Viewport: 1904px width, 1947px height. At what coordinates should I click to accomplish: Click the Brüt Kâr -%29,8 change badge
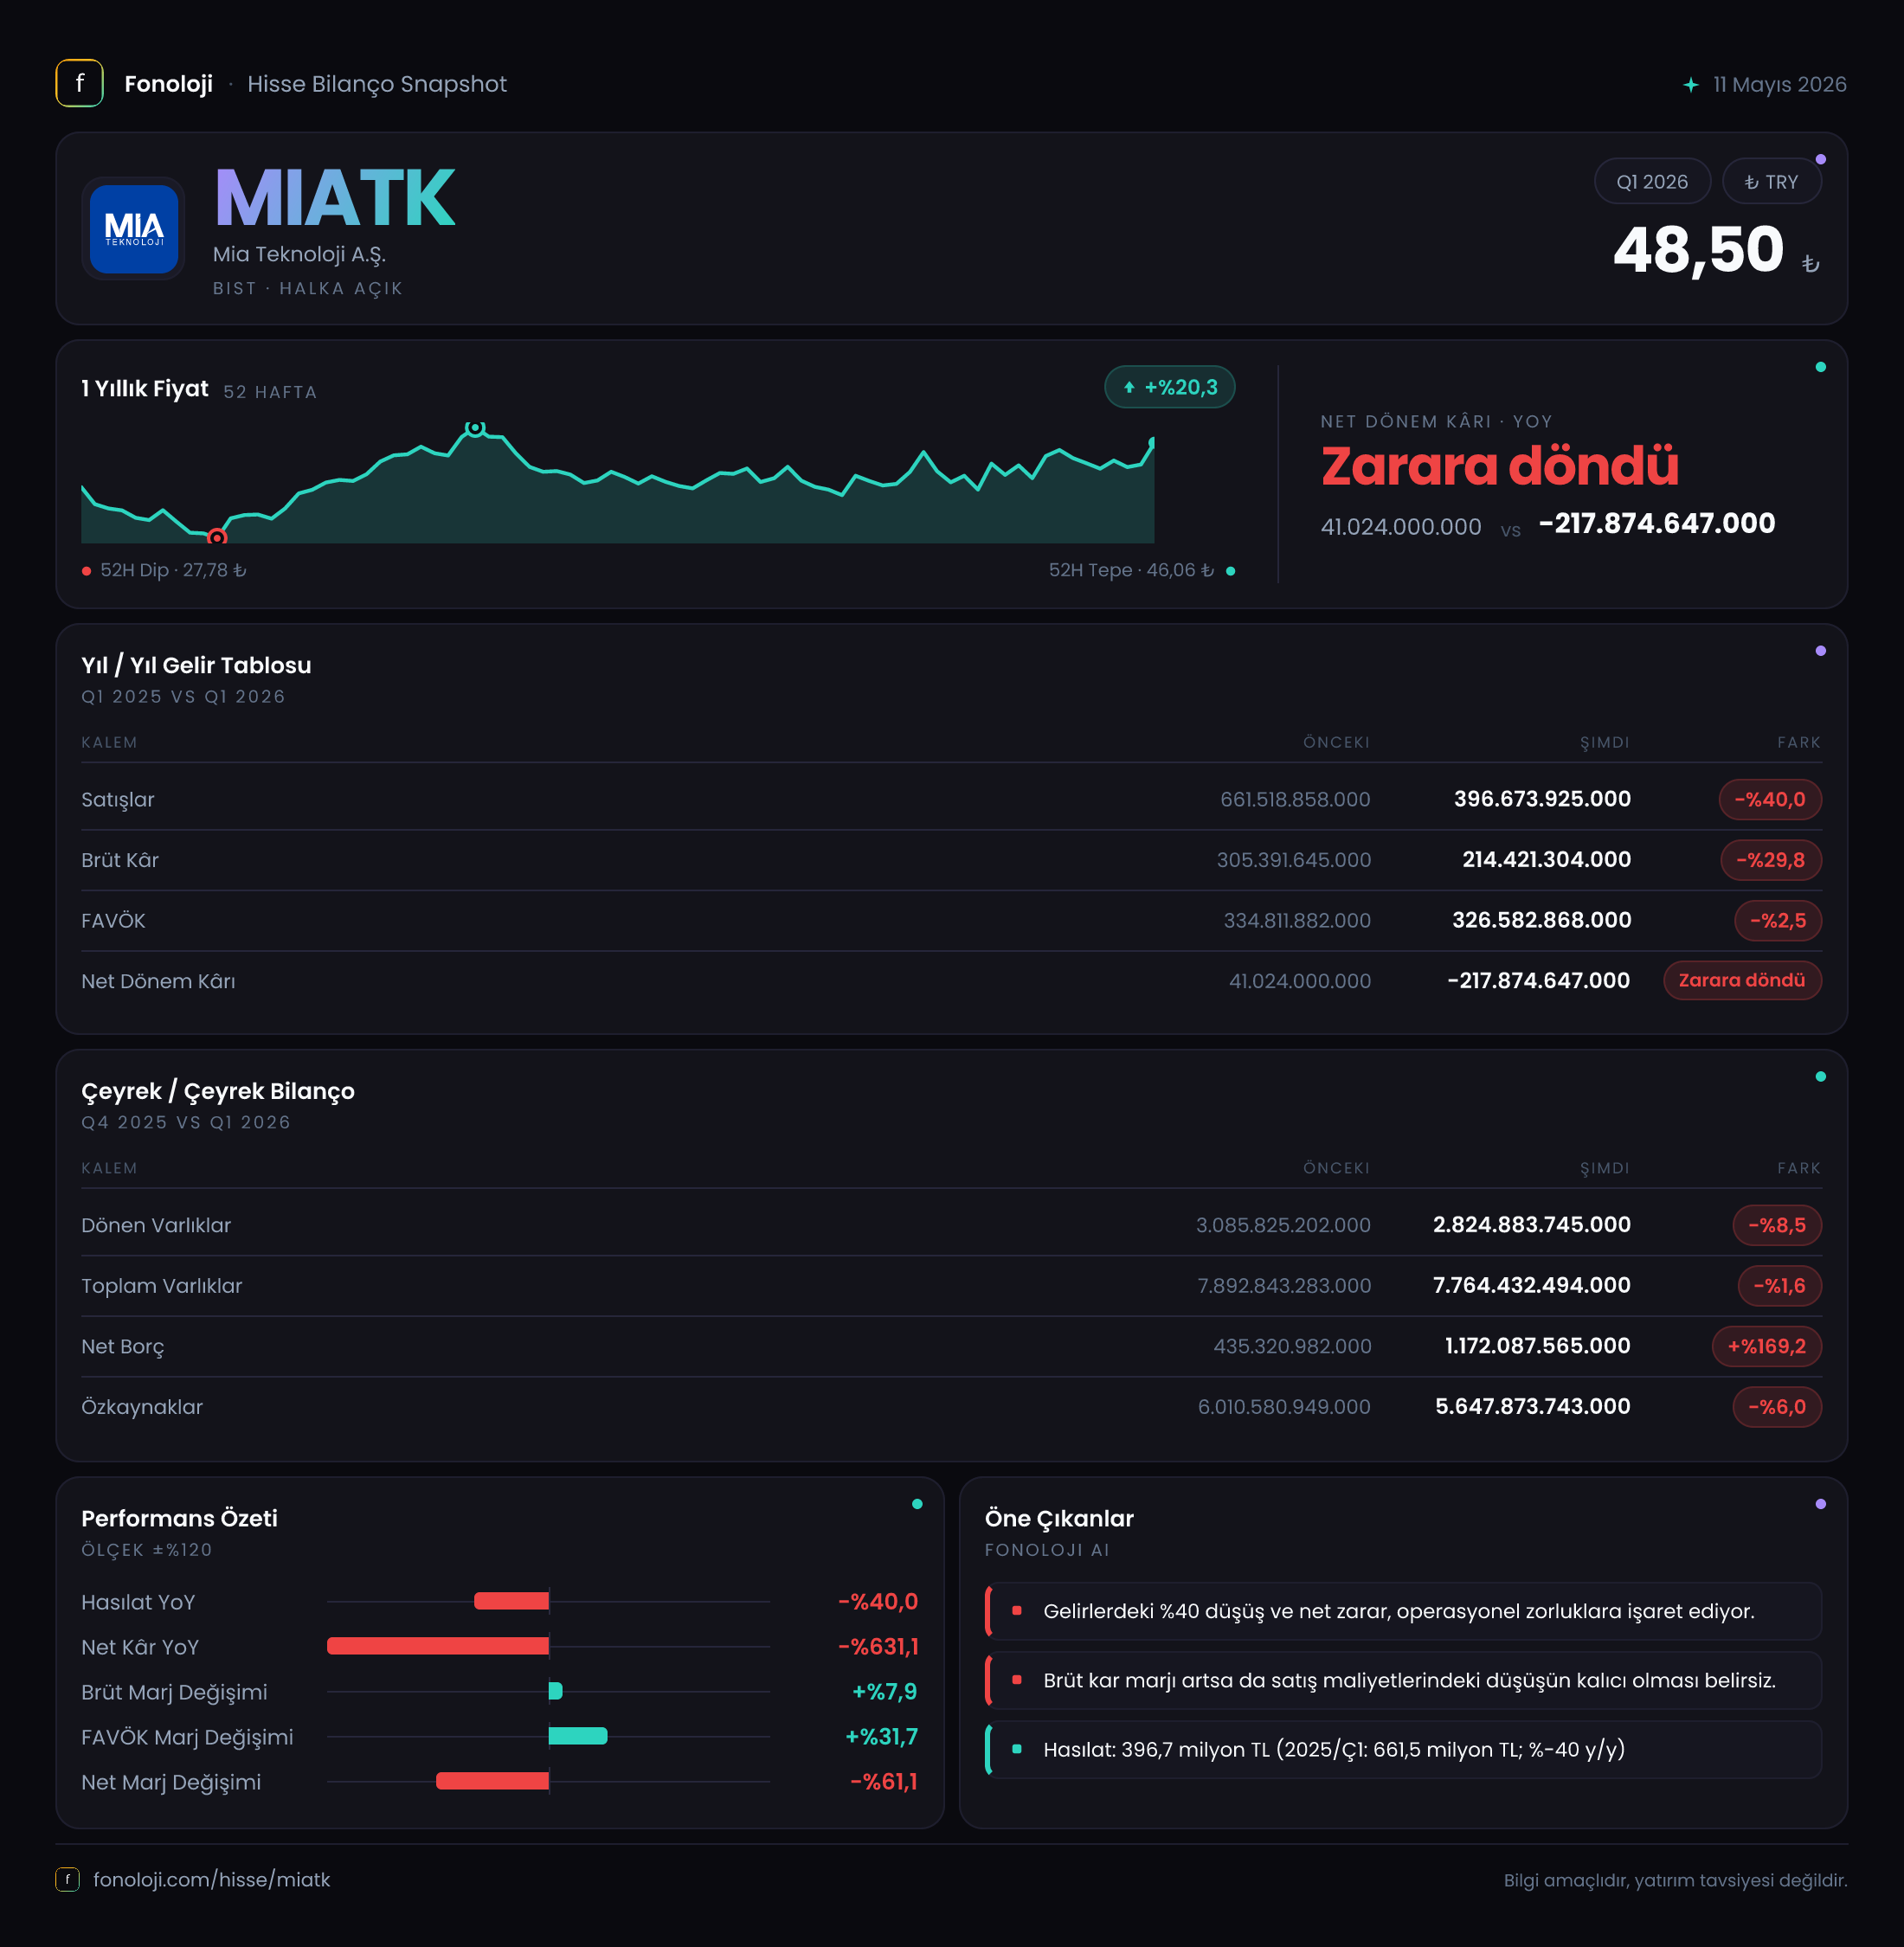(x=1771, y=860)
